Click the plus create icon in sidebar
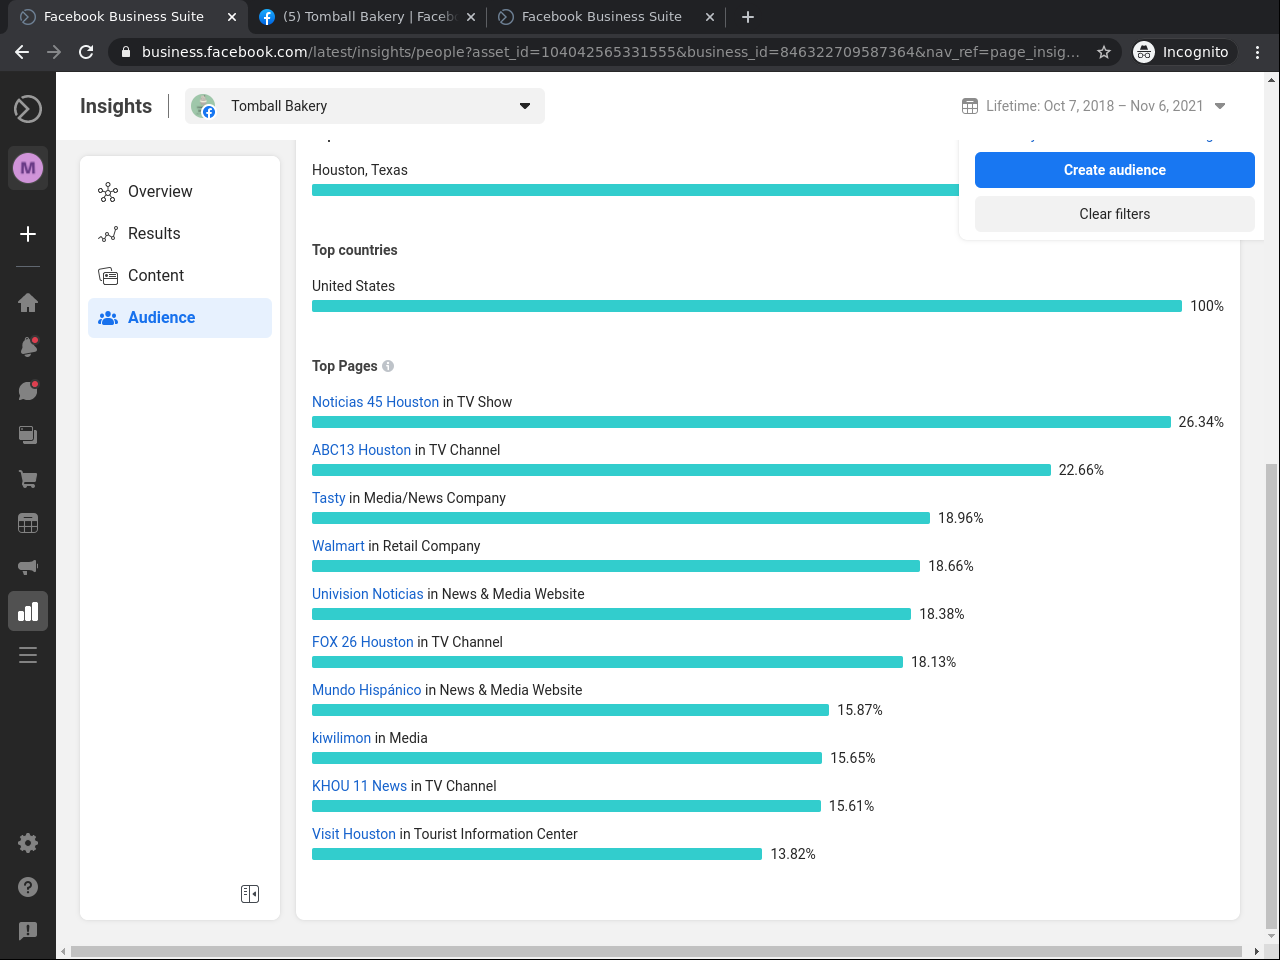1280x960 pixels. [28, 234]
